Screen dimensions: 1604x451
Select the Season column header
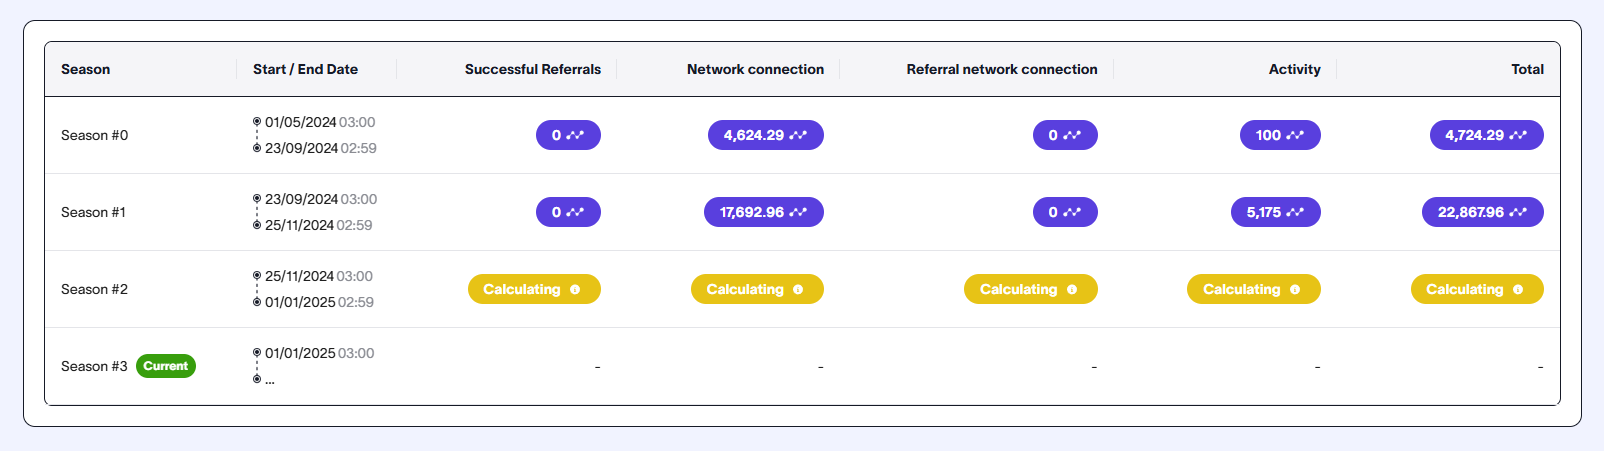(86, 69)
